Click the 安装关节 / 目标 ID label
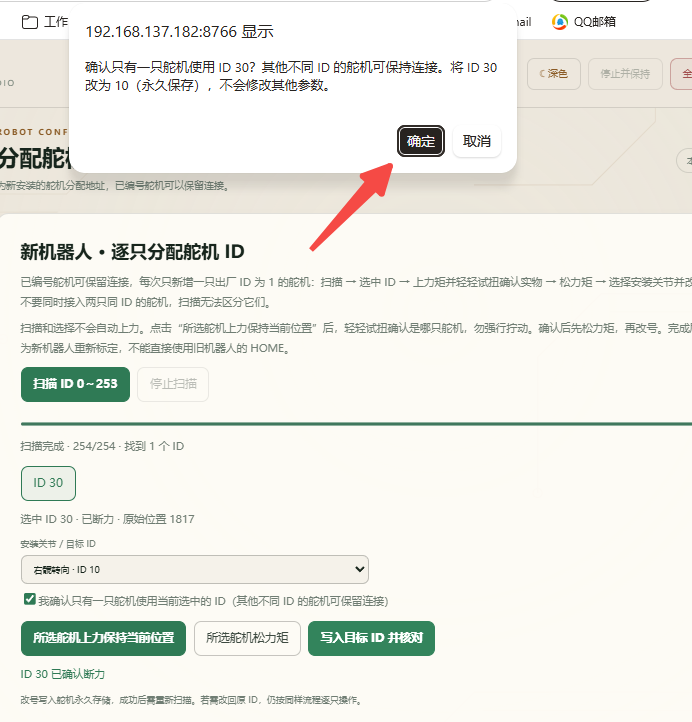Screen dimensions: 692x722 tap(58, 544)
